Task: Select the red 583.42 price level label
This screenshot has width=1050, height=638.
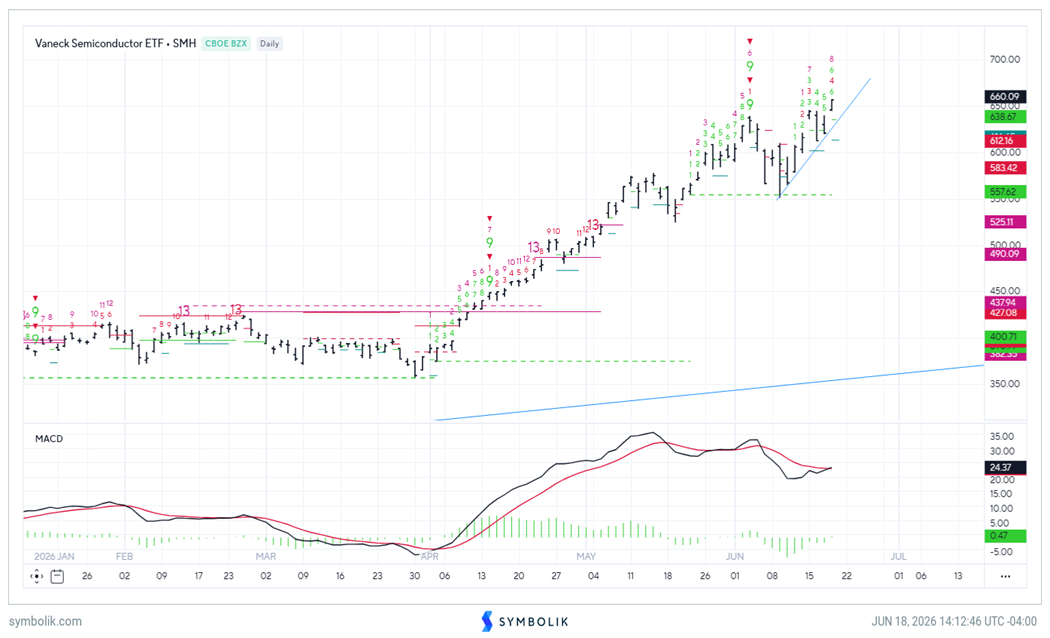Action: coord(1005,168)
